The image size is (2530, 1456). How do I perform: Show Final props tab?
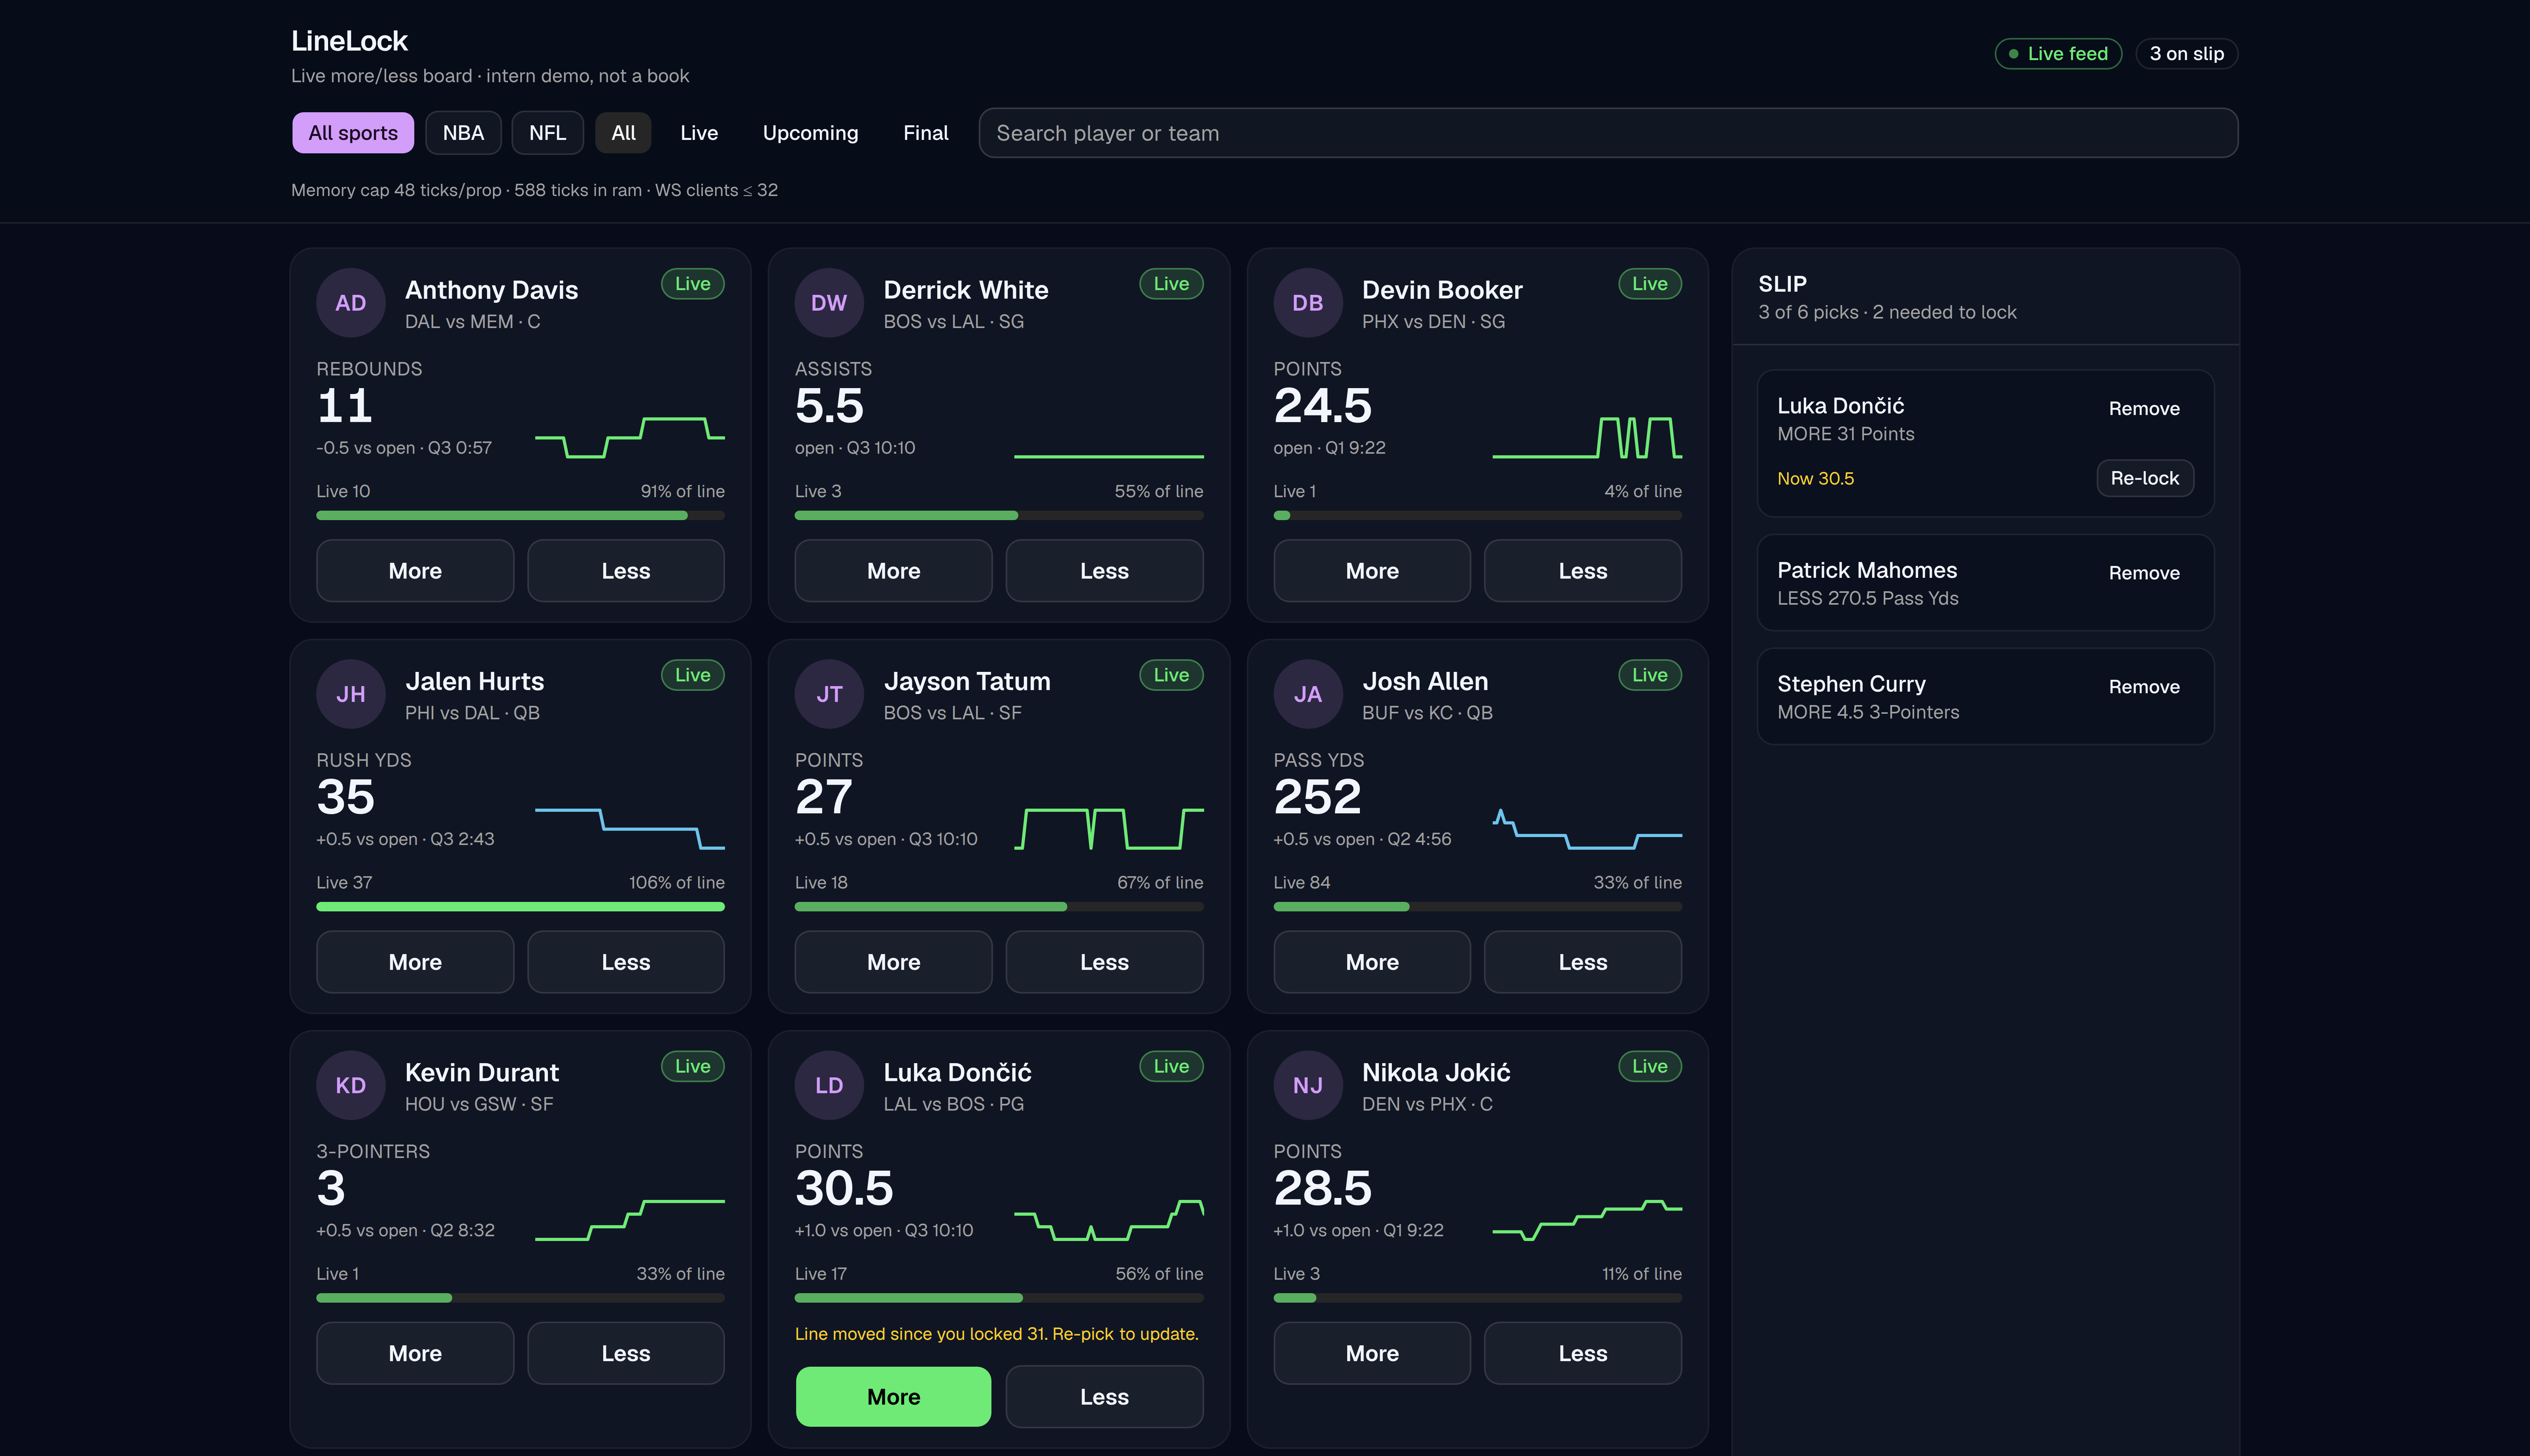click(x=926, y=133)
